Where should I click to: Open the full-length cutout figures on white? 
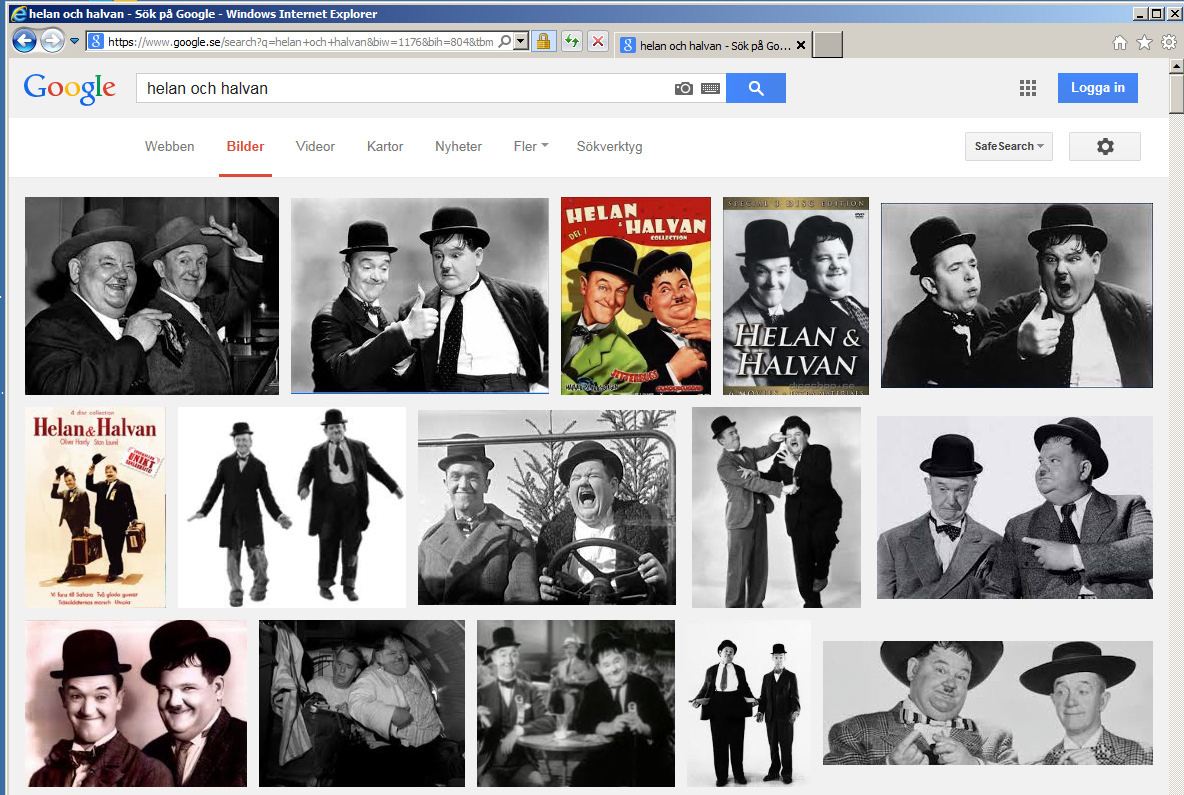click(291, 507)
